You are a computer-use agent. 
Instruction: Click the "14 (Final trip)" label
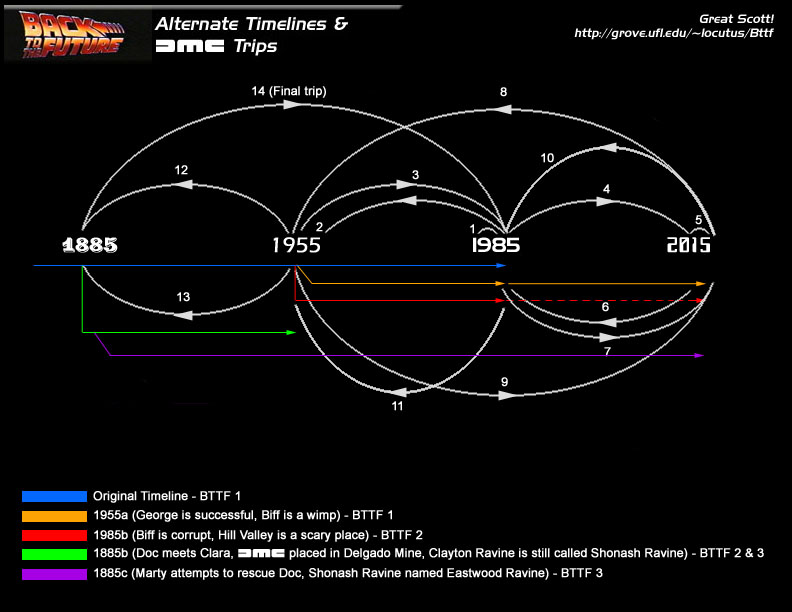(x=289, y=91)
